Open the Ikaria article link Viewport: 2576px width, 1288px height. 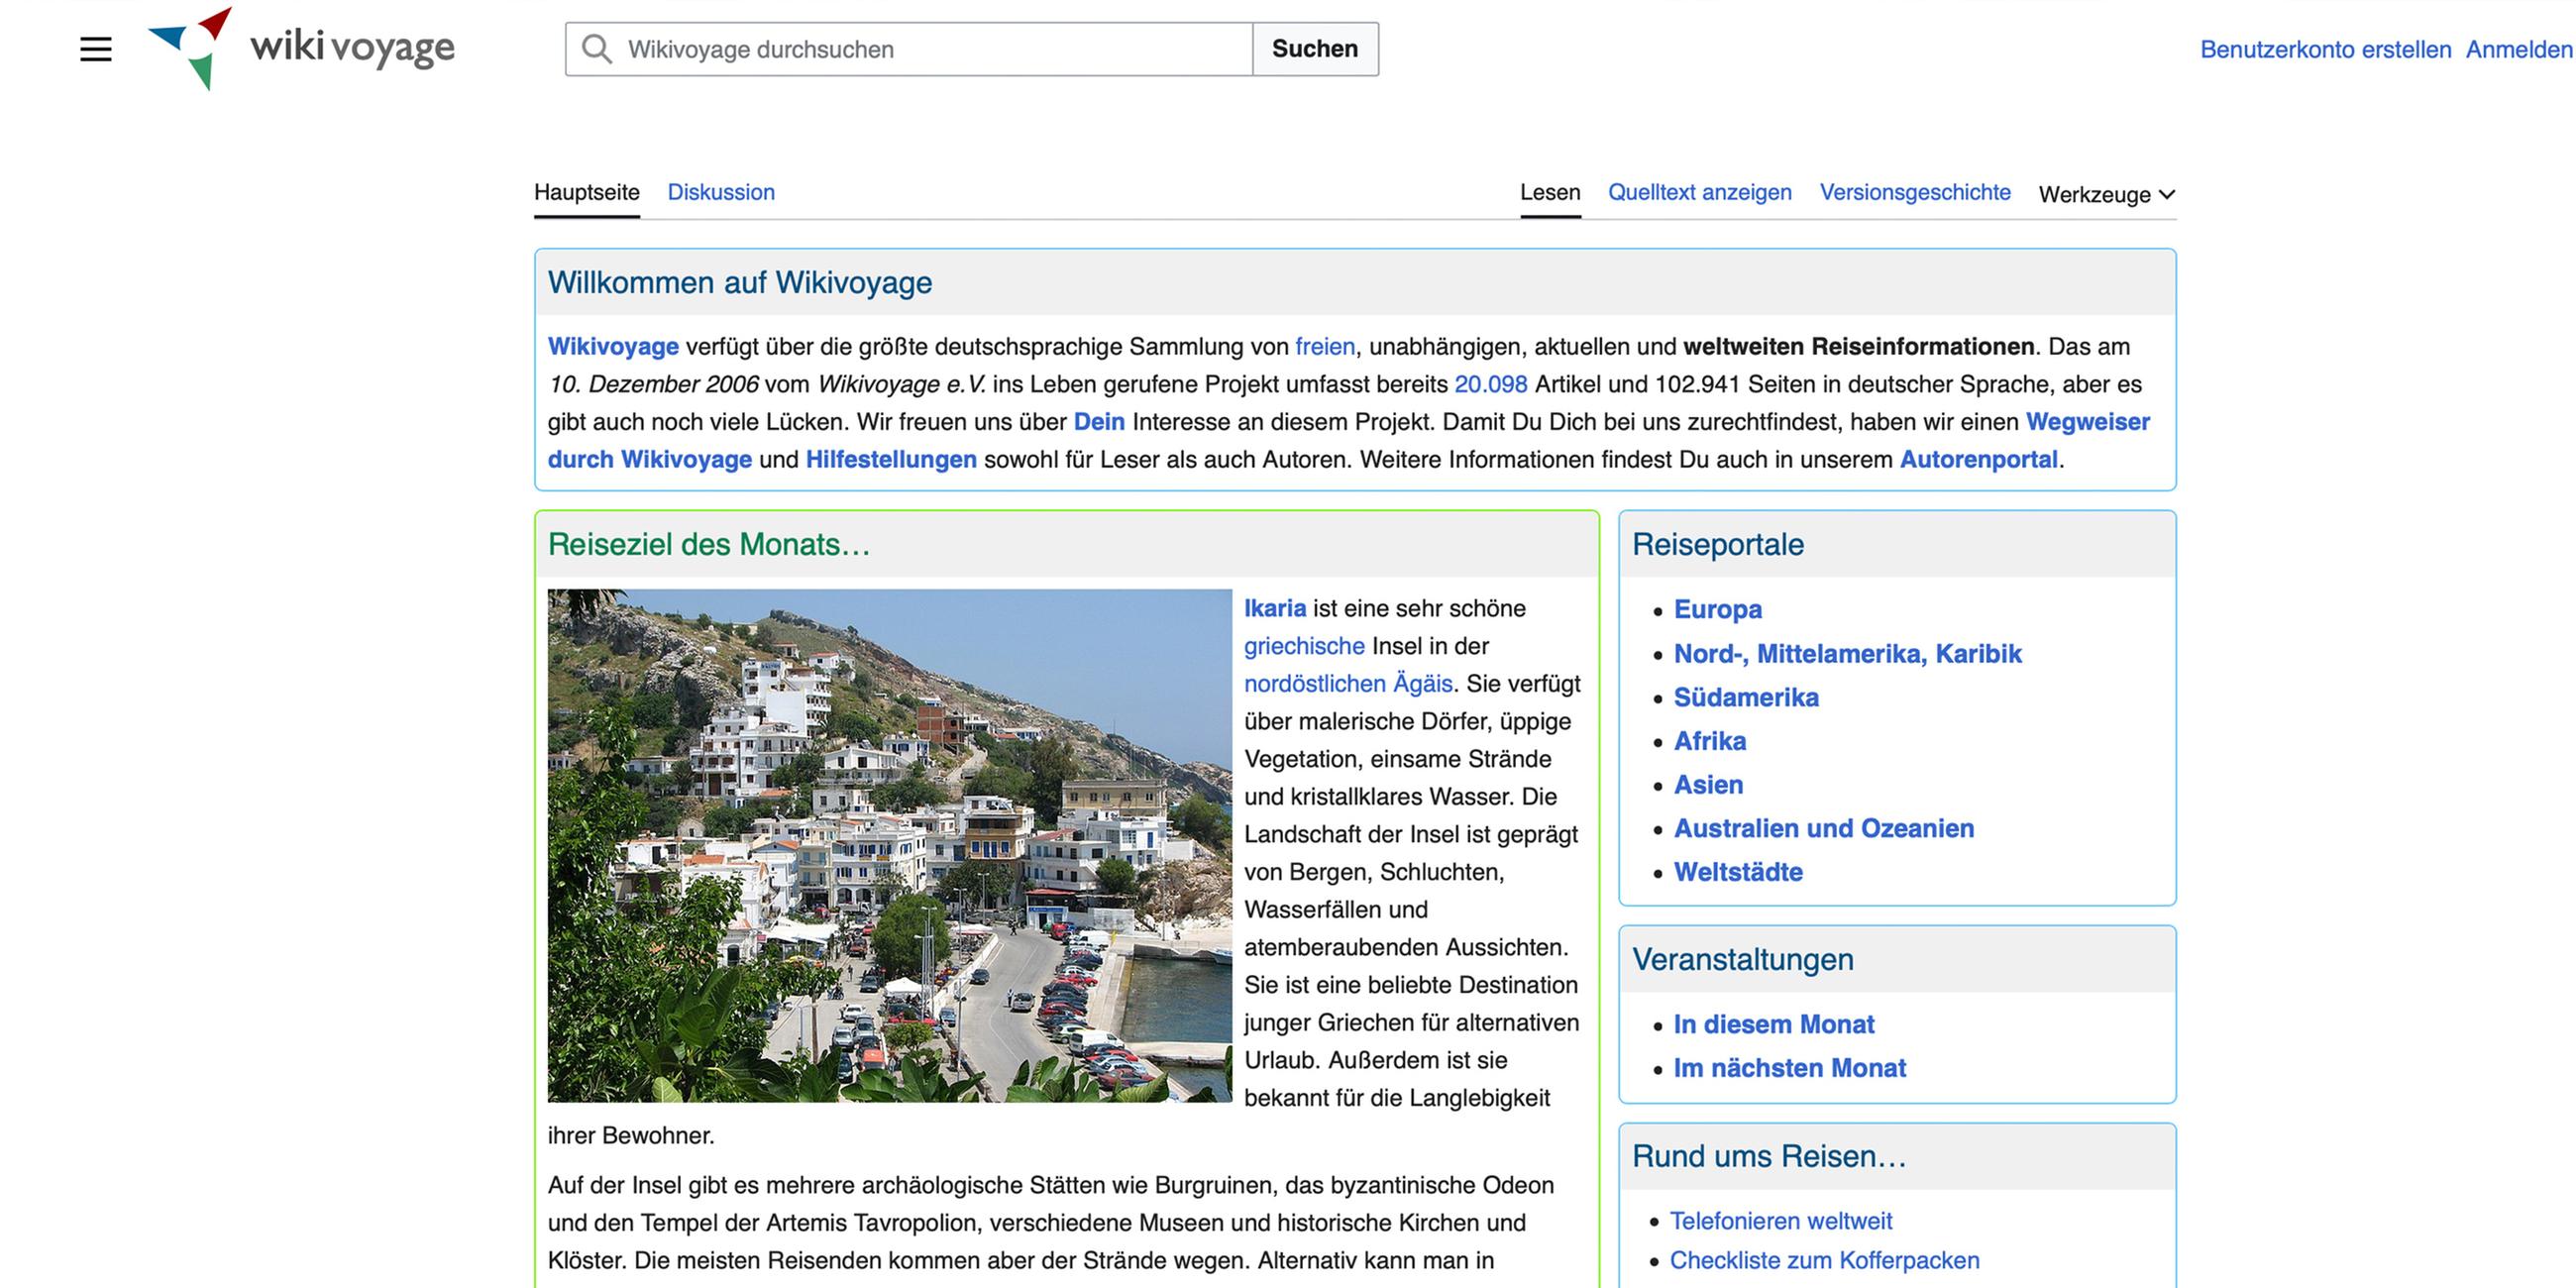(1275, 607)
